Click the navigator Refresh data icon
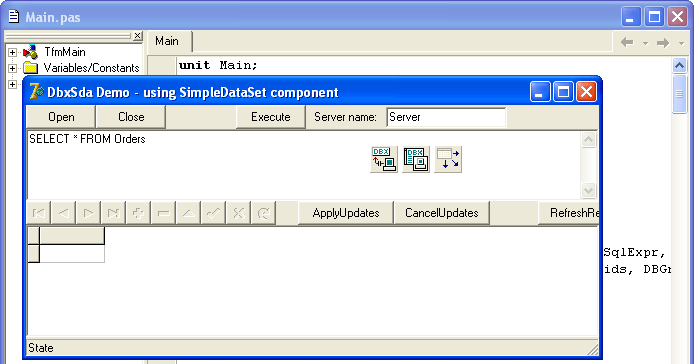694x364 pixels. click(x=263, y=213)
